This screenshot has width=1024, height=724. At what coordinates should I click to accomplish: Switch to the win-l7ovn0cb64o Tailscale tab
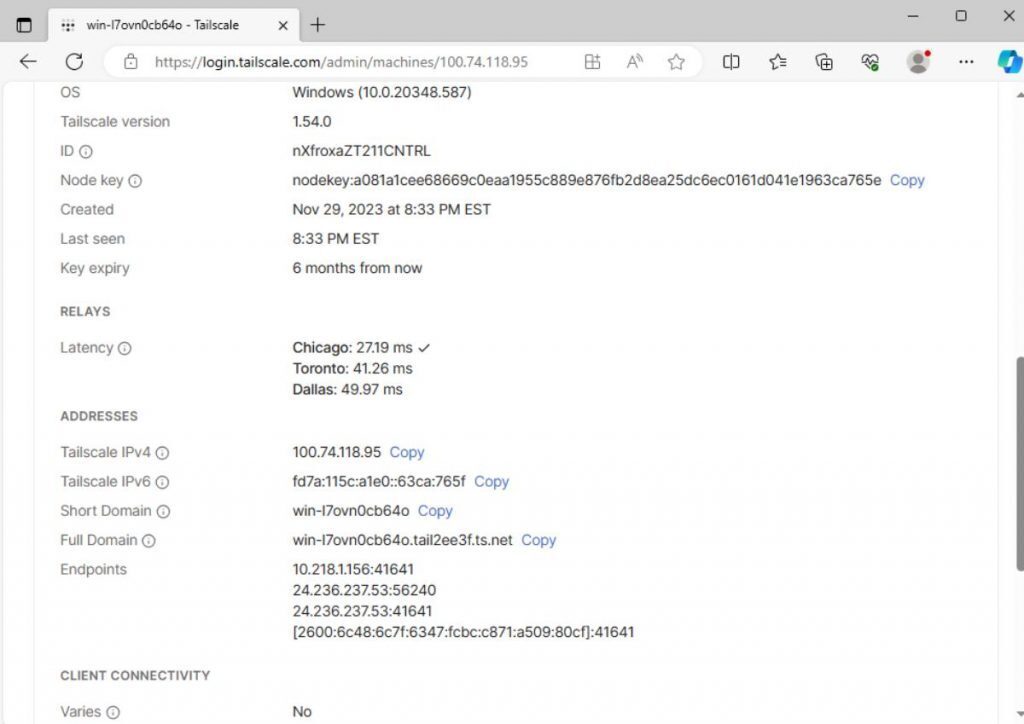point(160,24)
